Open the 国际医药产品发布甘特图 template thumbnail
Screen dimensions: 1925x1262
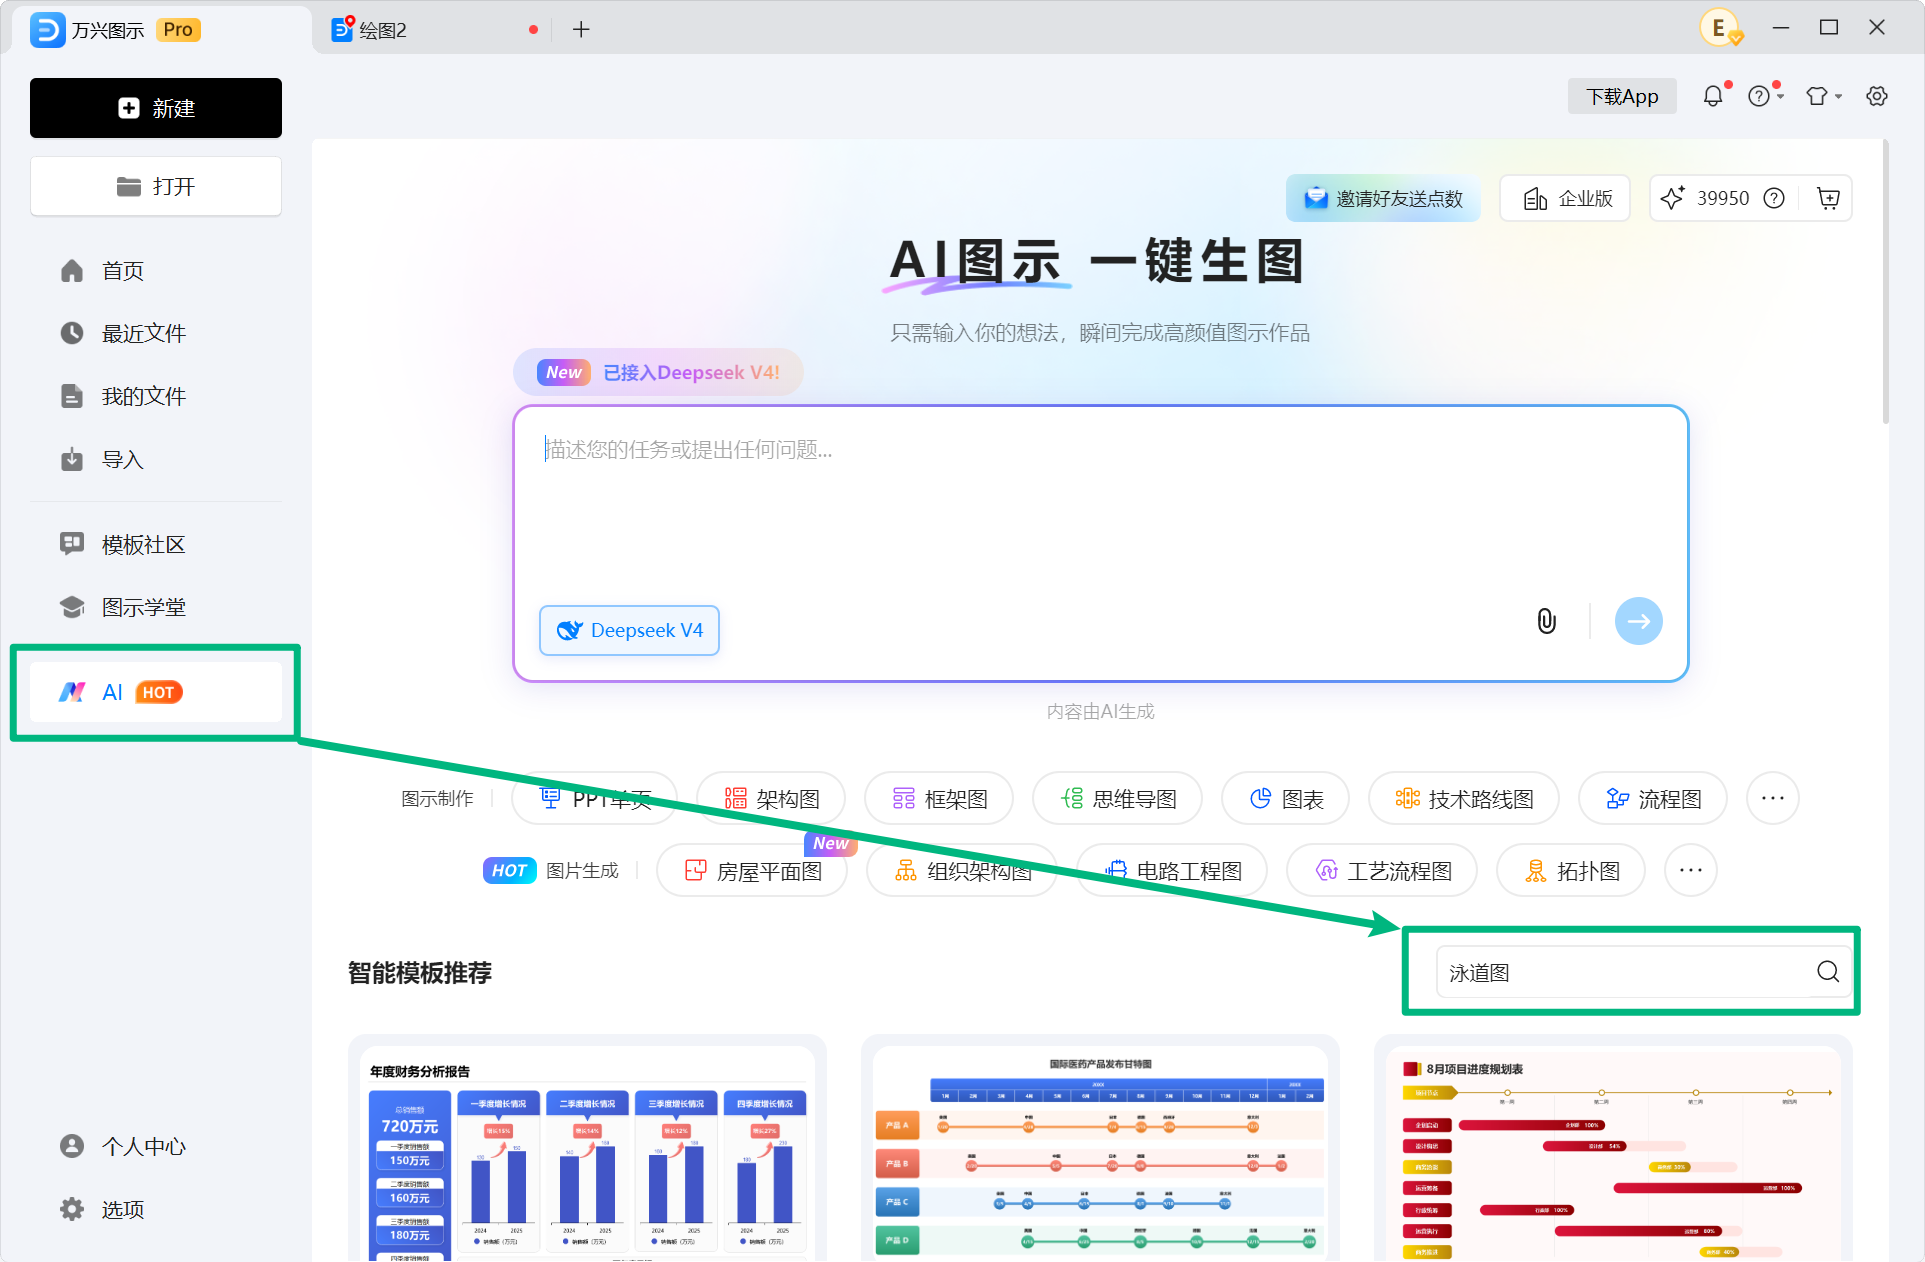click(1100, 1150)
